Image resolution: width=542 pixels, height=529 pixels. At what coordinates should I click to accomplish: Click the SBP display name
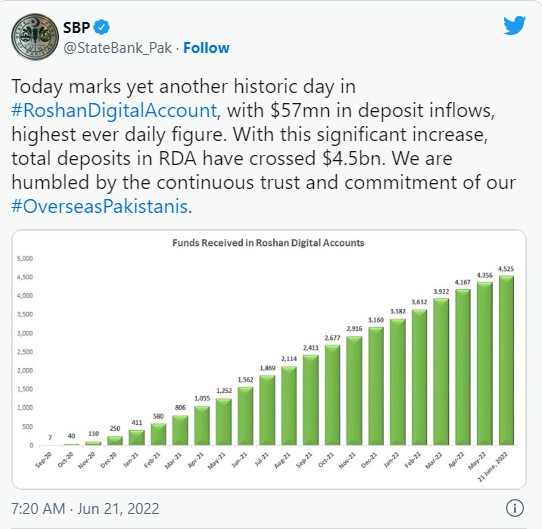tap(76, 27)
